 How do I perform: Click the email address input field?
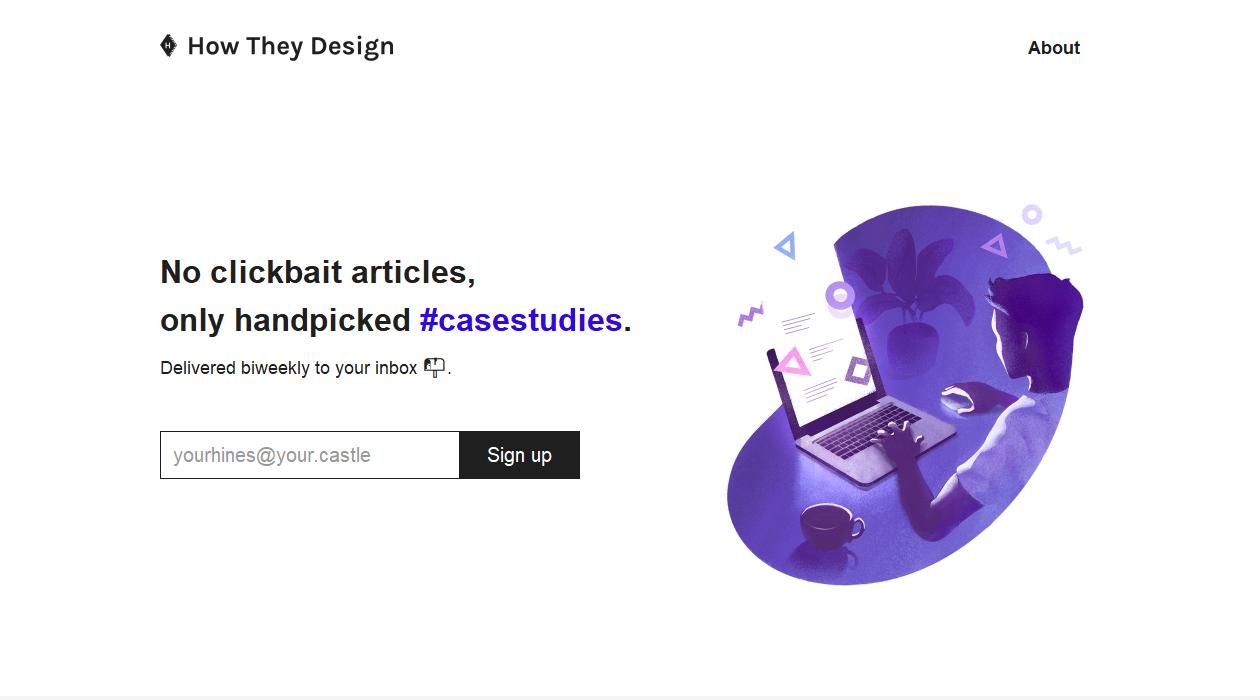click(x=310, y=455)
